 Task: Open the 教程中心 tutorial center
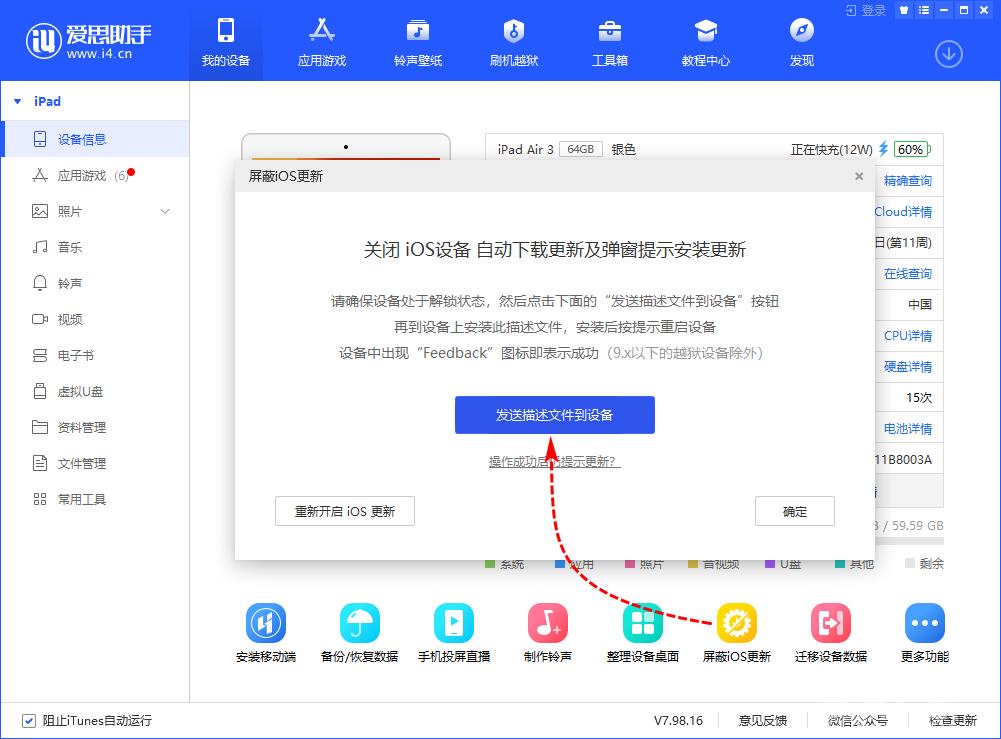[x=705, y=40]
